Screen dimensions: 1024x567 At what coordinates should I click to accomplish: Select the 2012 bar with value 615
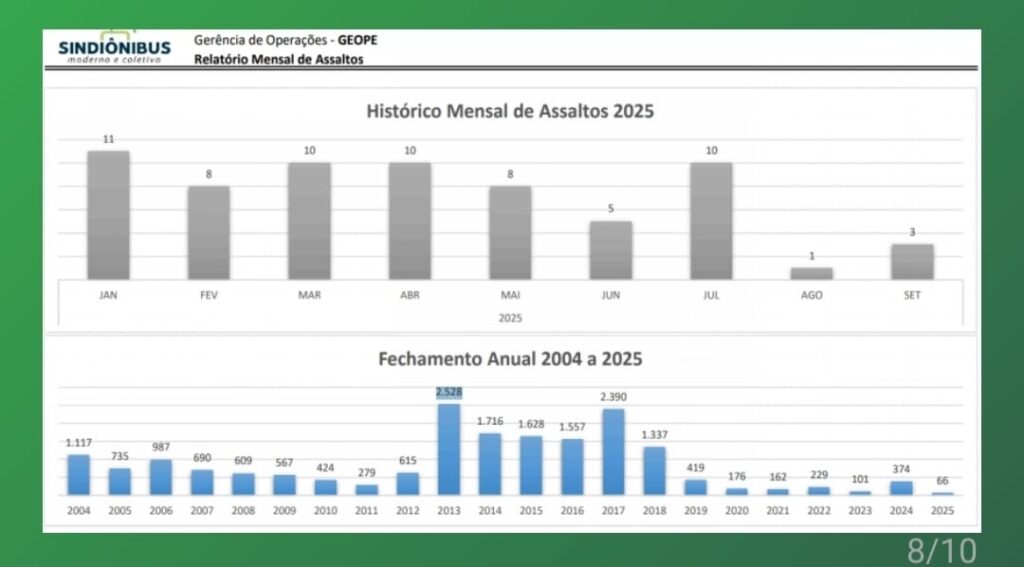[407, 483]
